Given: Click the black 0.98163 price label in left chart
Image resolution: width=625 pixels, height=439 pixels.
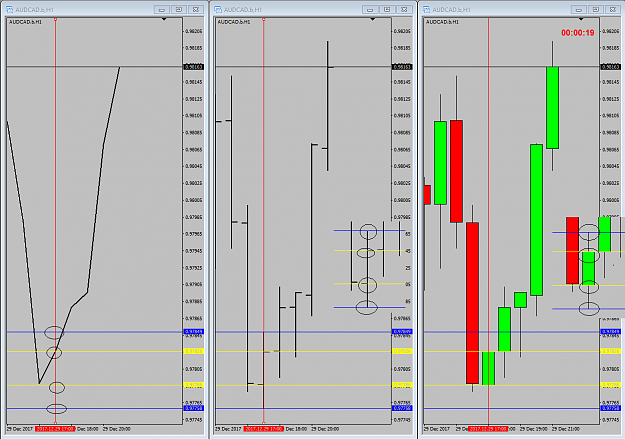Looking at the screenshot, I should pyautogui.click(x=194, y=67).
